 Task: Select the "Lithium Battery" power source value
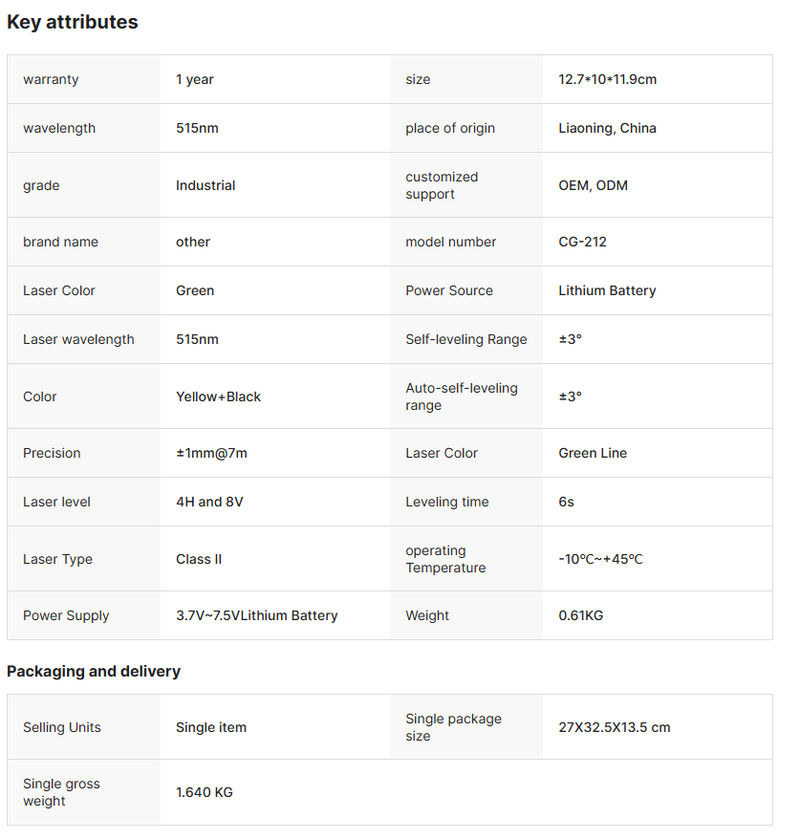(607, 290)
